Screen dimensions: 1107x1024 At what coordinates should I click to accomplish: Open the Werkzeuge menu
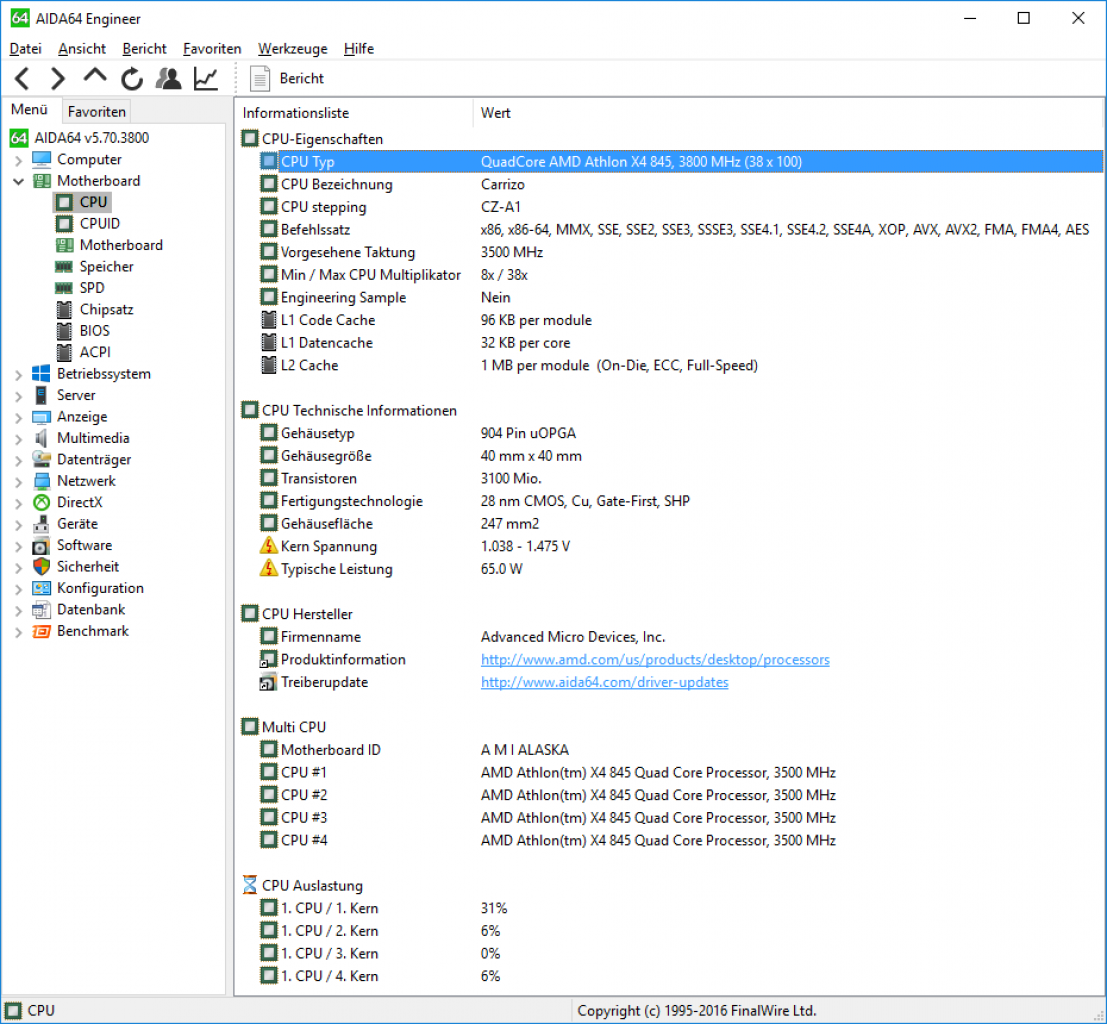pos(292,49)
